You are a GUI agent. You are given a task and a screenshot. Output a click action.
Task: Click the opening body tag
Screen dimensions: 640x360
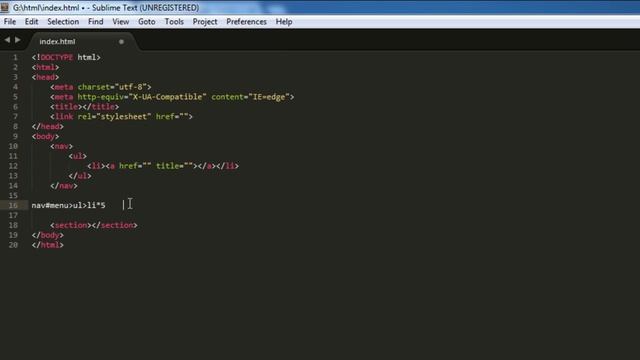(x=45, y=136)
